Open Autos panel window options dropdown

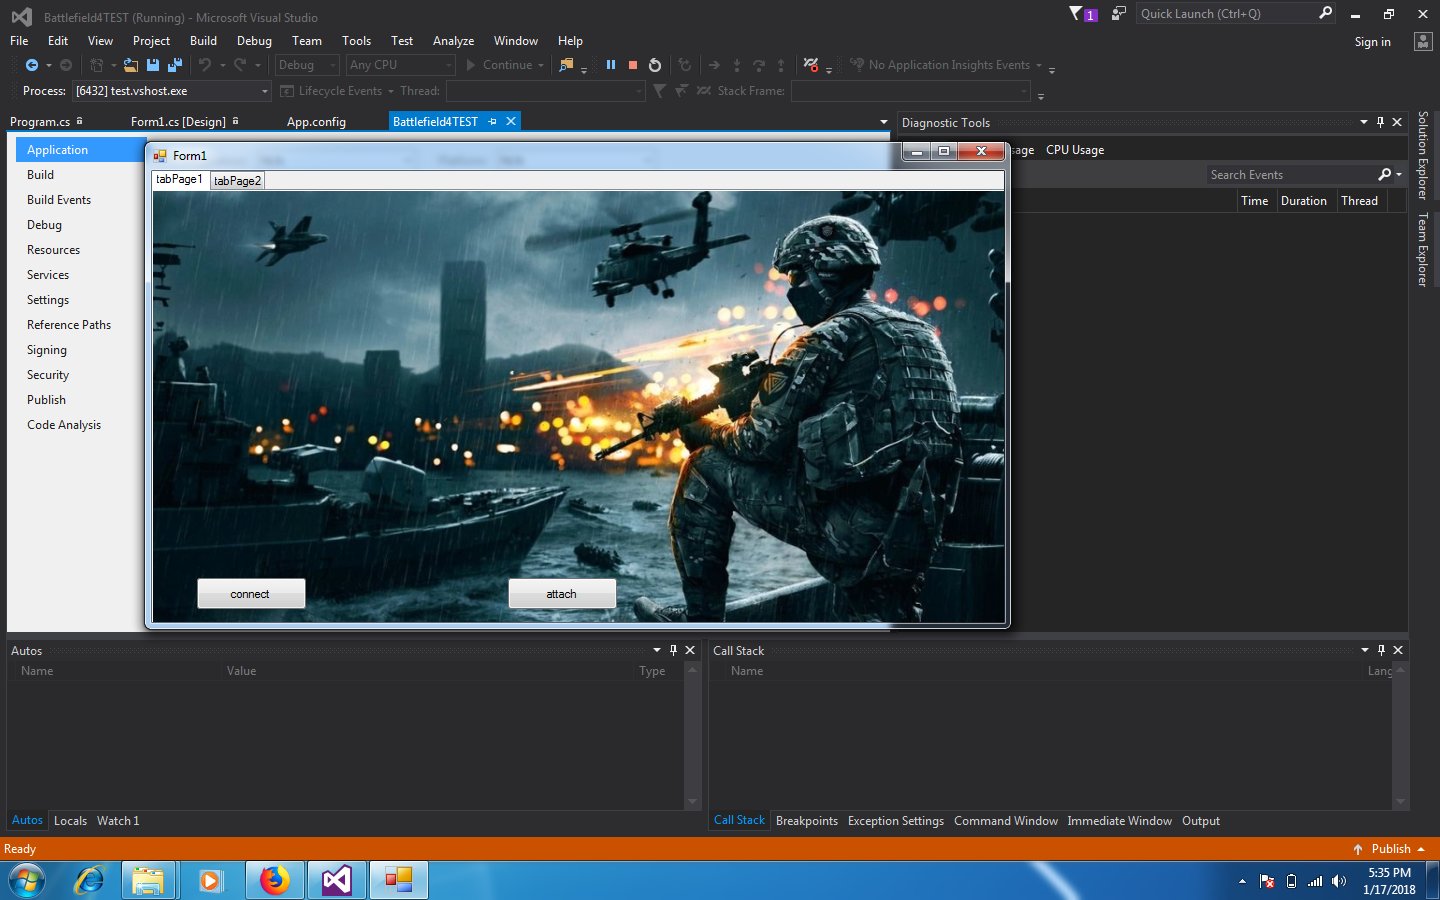tap(656, 650)
